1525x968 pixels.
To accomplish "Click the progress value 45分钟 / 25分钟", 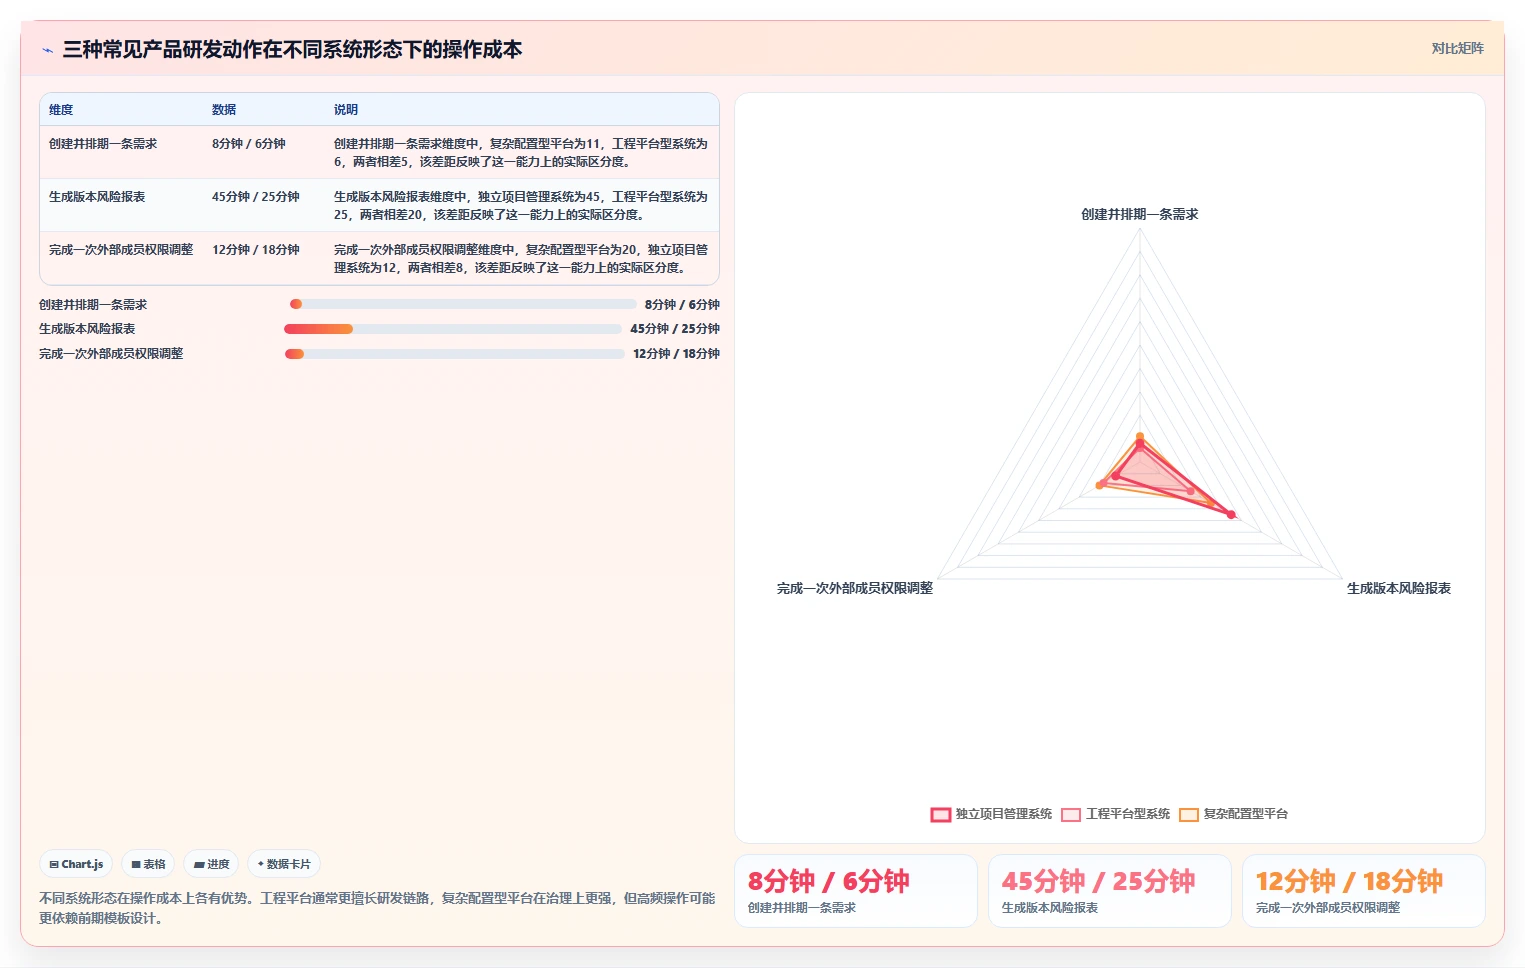I will click(x=675, y=329).
